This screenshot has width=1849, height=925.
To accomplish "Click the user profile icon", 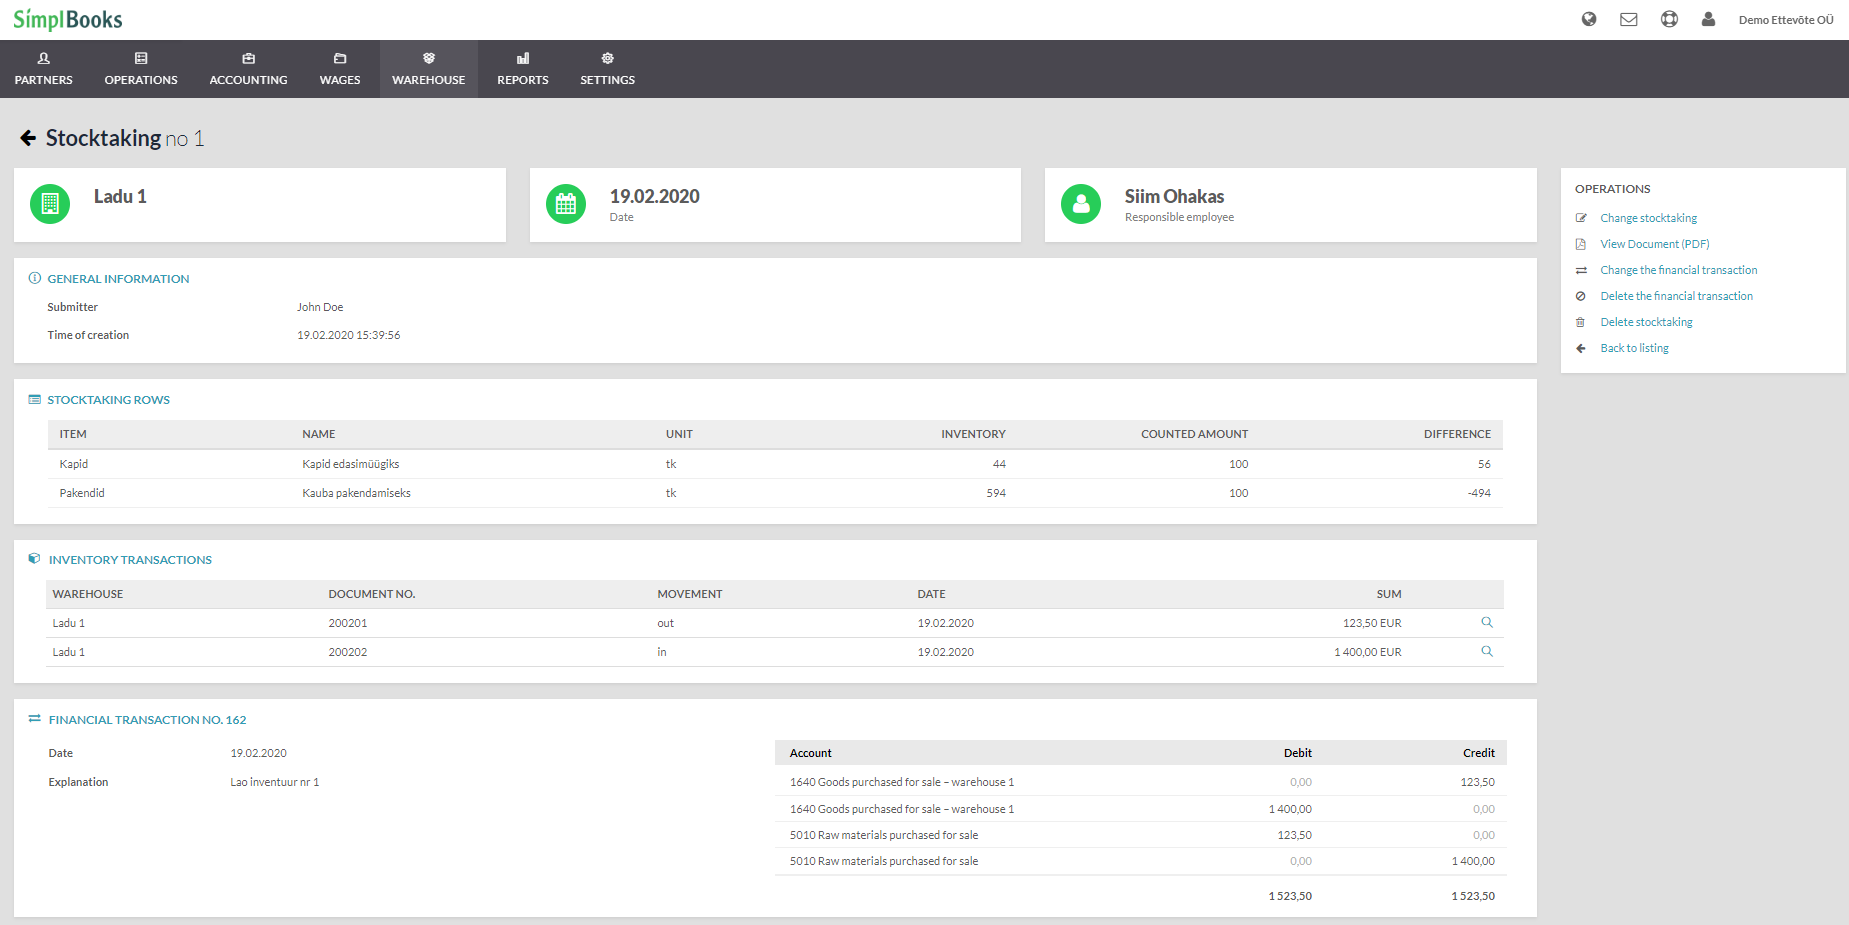I will point(1708,19).
